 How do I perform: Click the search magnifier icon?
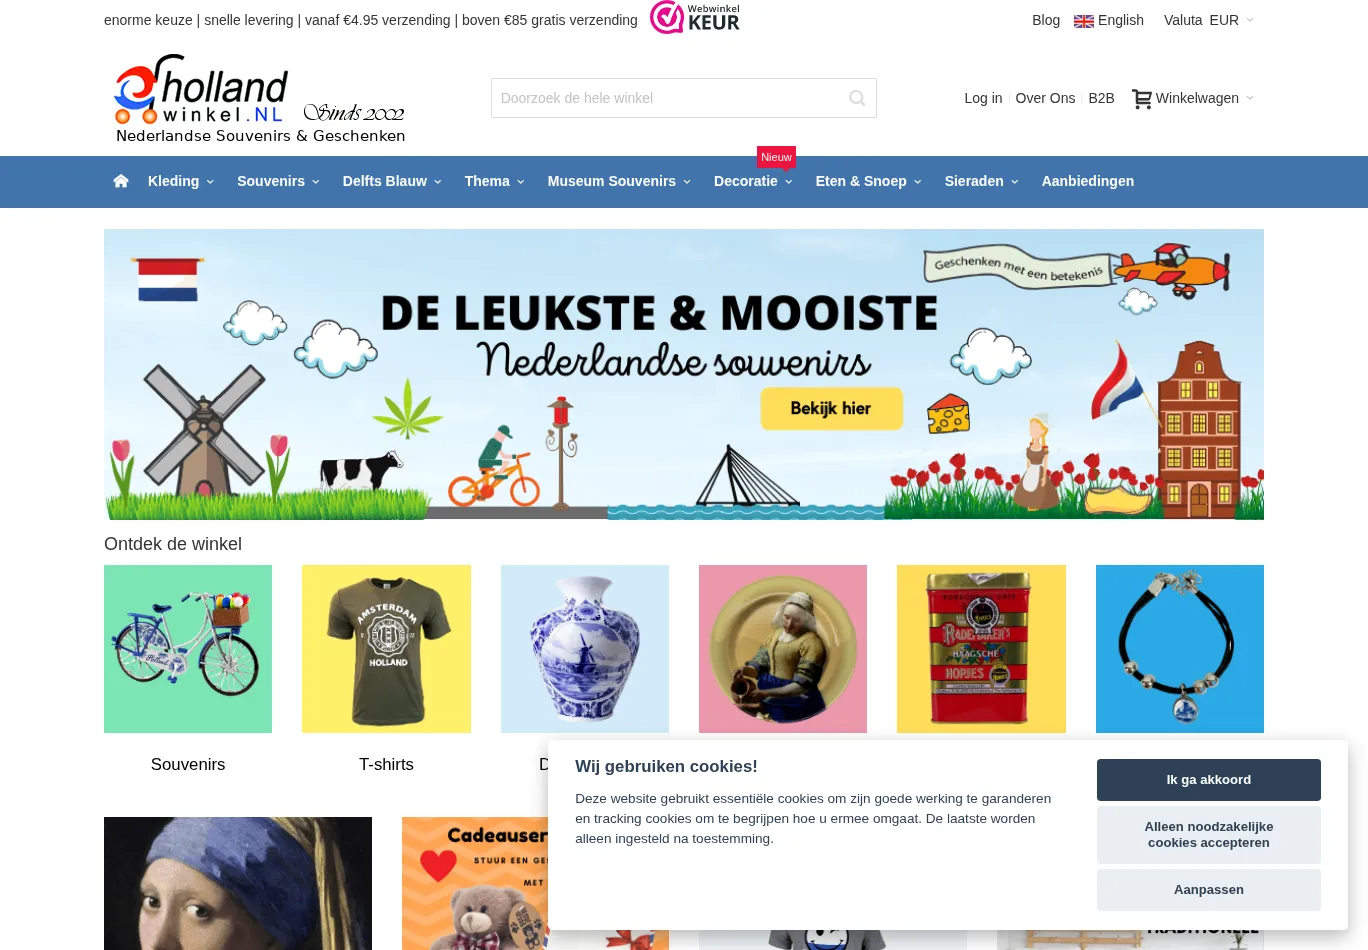857,98
